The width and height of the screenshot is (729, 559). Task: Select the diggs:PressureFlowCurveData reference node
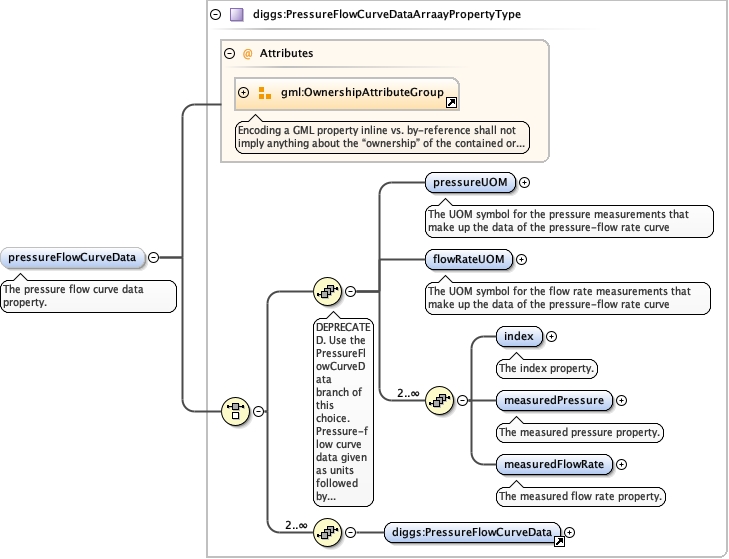[x=472, y=532]
